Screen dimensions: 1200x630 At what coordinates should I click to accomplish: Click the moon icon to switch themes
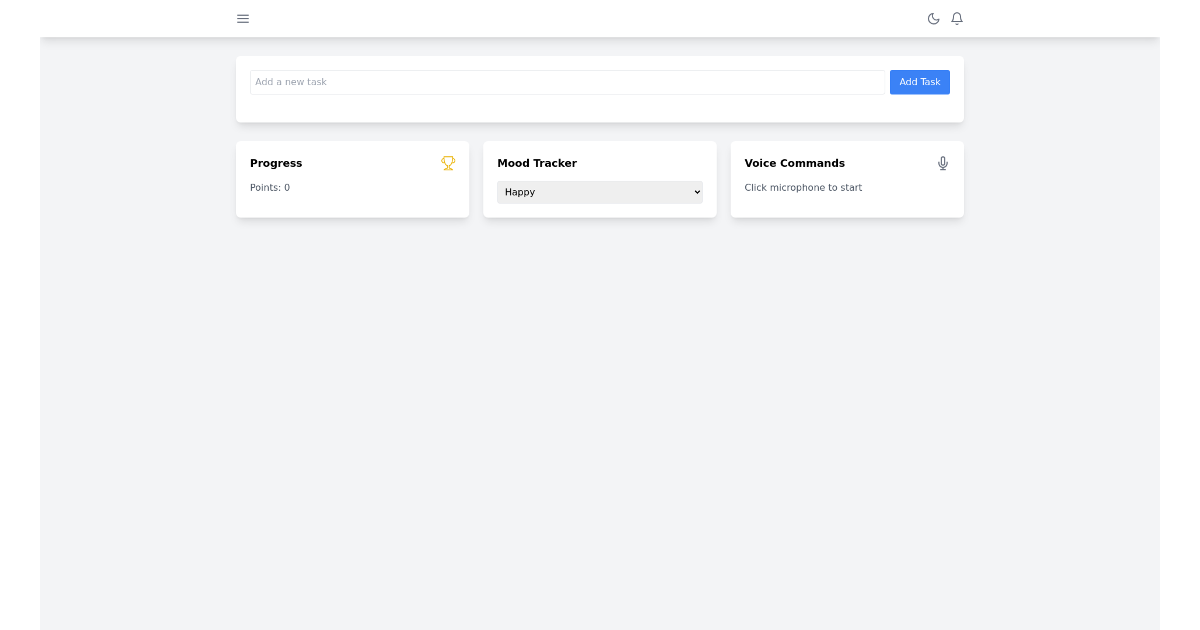933,18
